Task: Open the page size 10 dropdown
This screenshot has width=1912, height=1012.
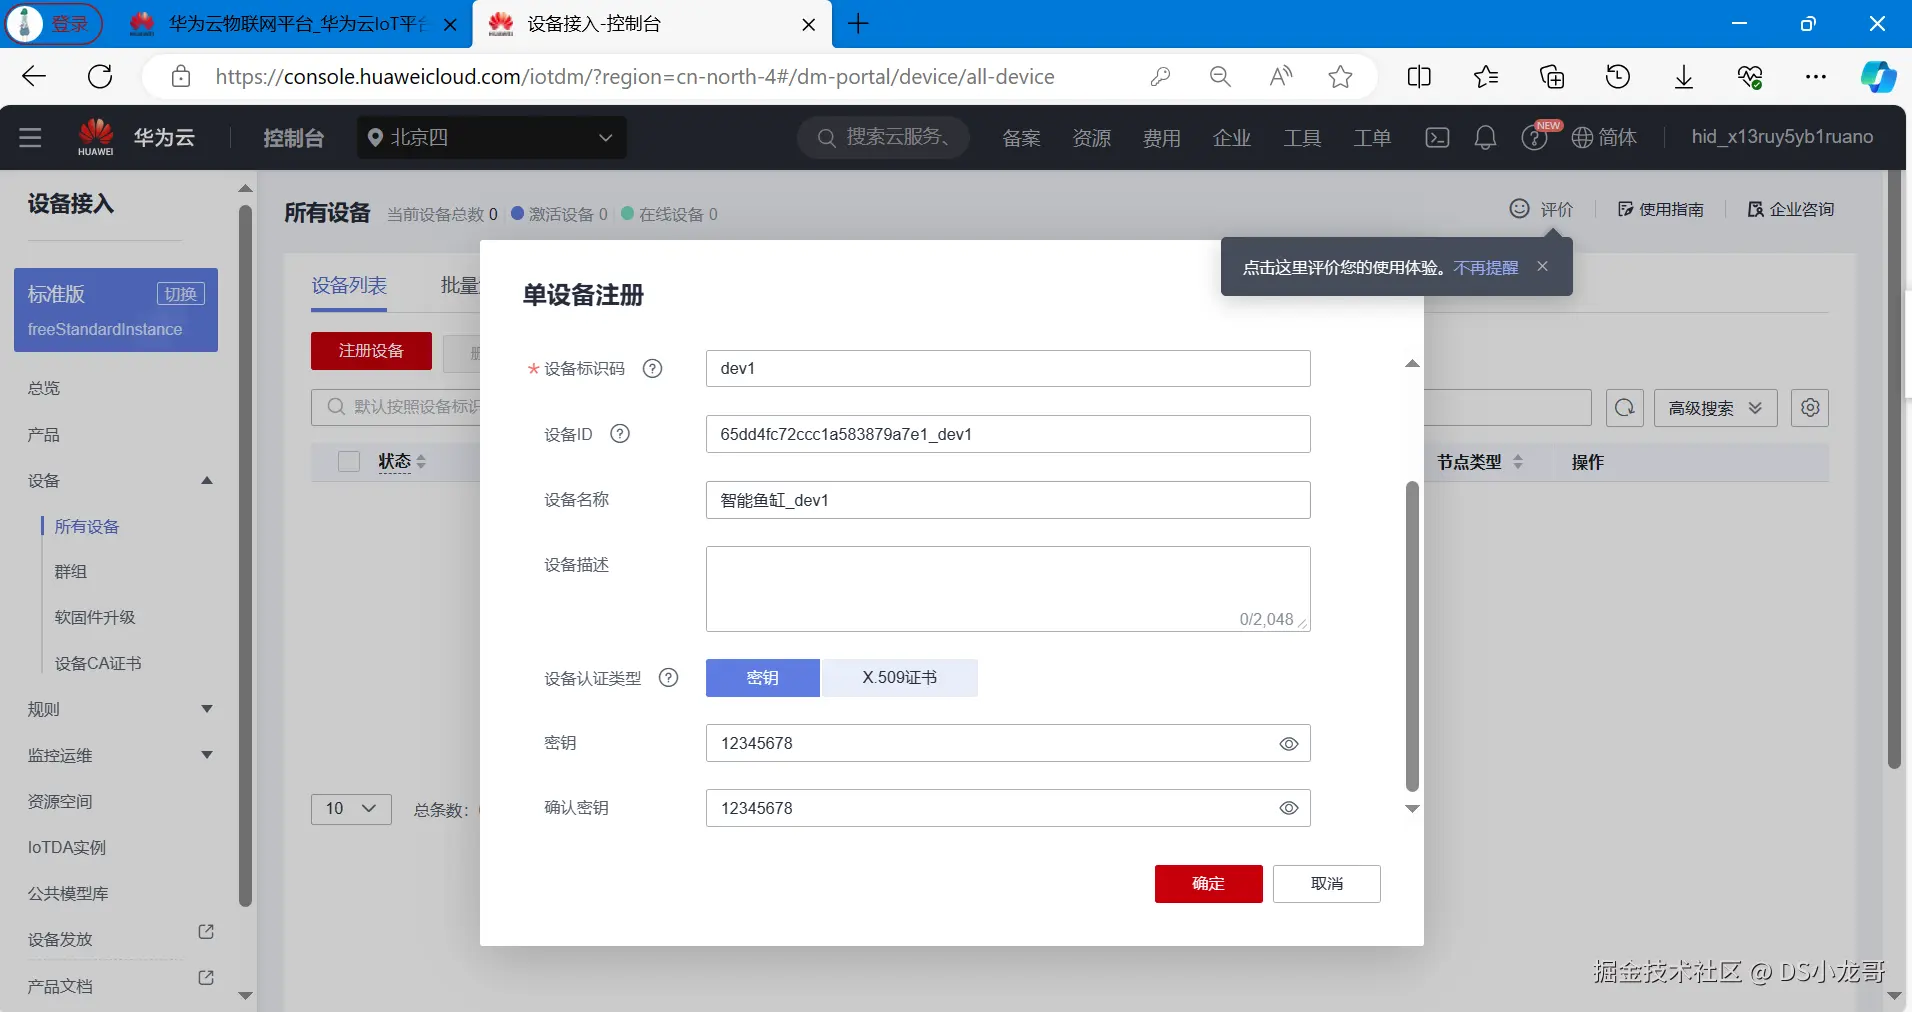Action: point(351,809)
